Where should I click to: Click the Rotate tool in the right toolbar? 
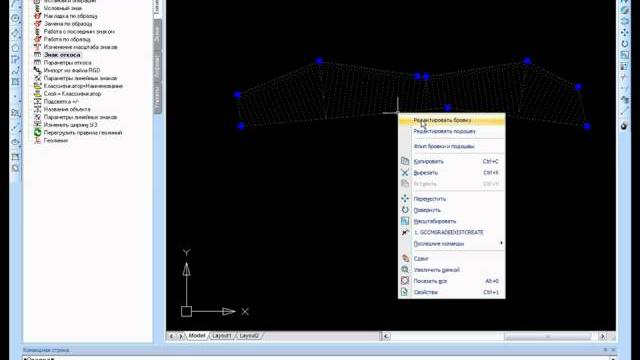[624, 43]
